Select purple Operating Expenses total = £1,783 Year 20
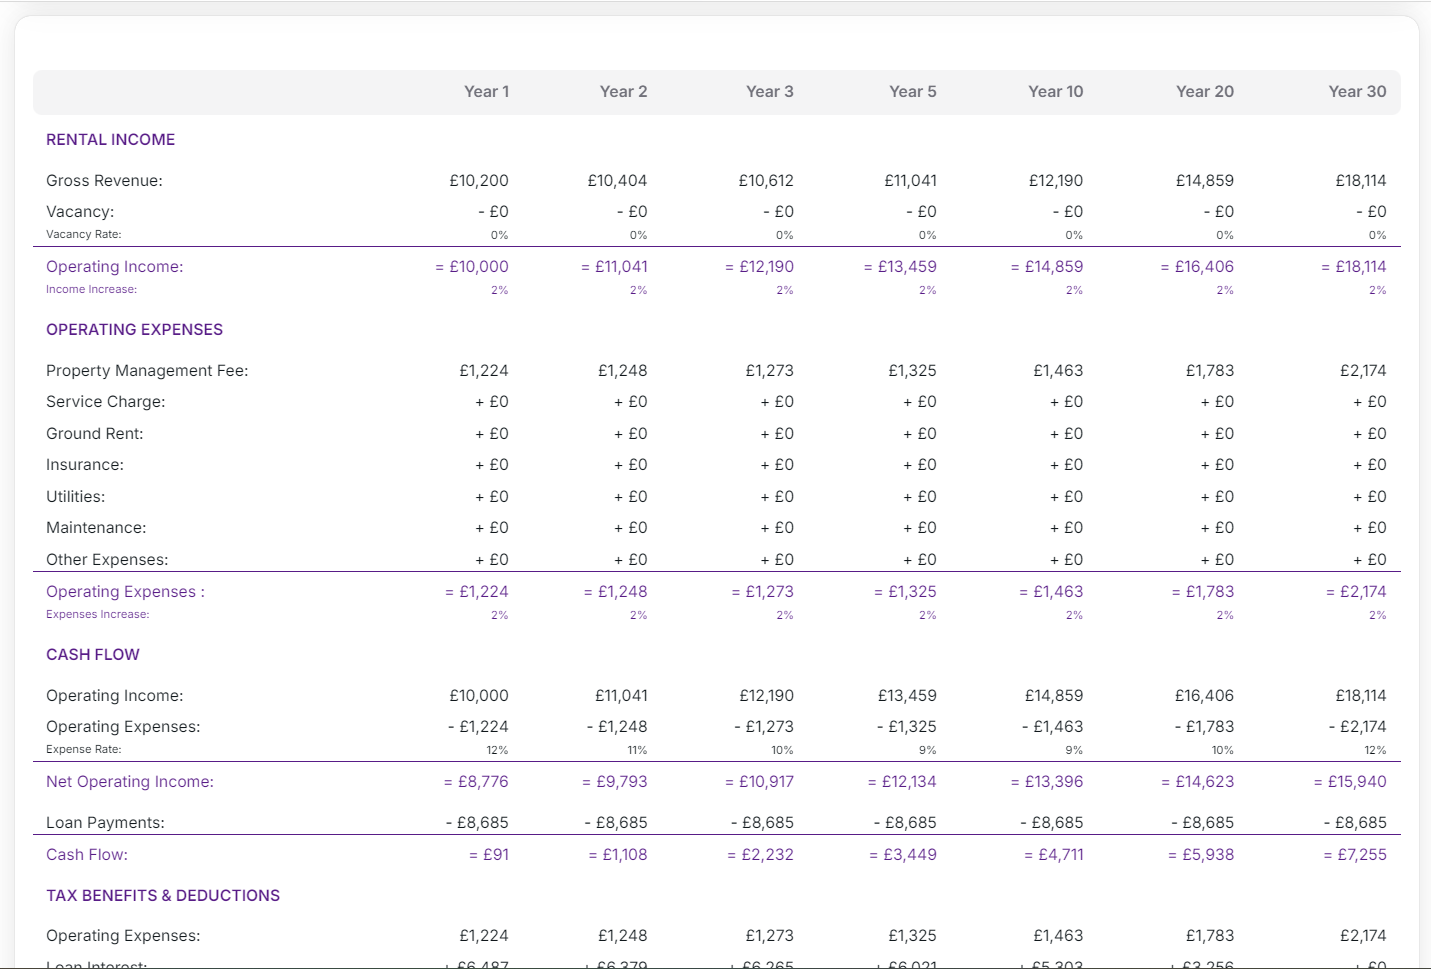The width and height of the screenshot is (1431, 969). [1202, 592]
